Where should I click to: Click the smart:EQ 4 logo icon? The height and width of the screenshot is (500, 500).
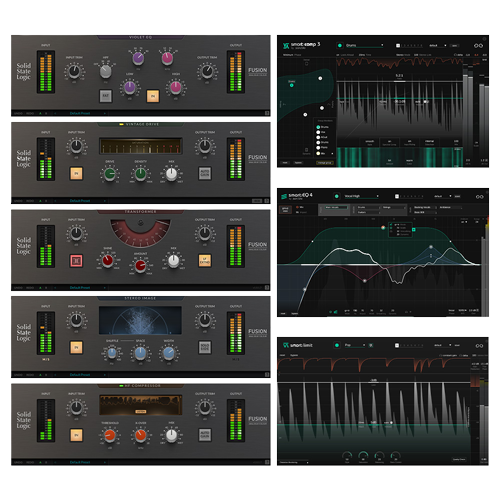pyautogui.click(x=284, y=197)
